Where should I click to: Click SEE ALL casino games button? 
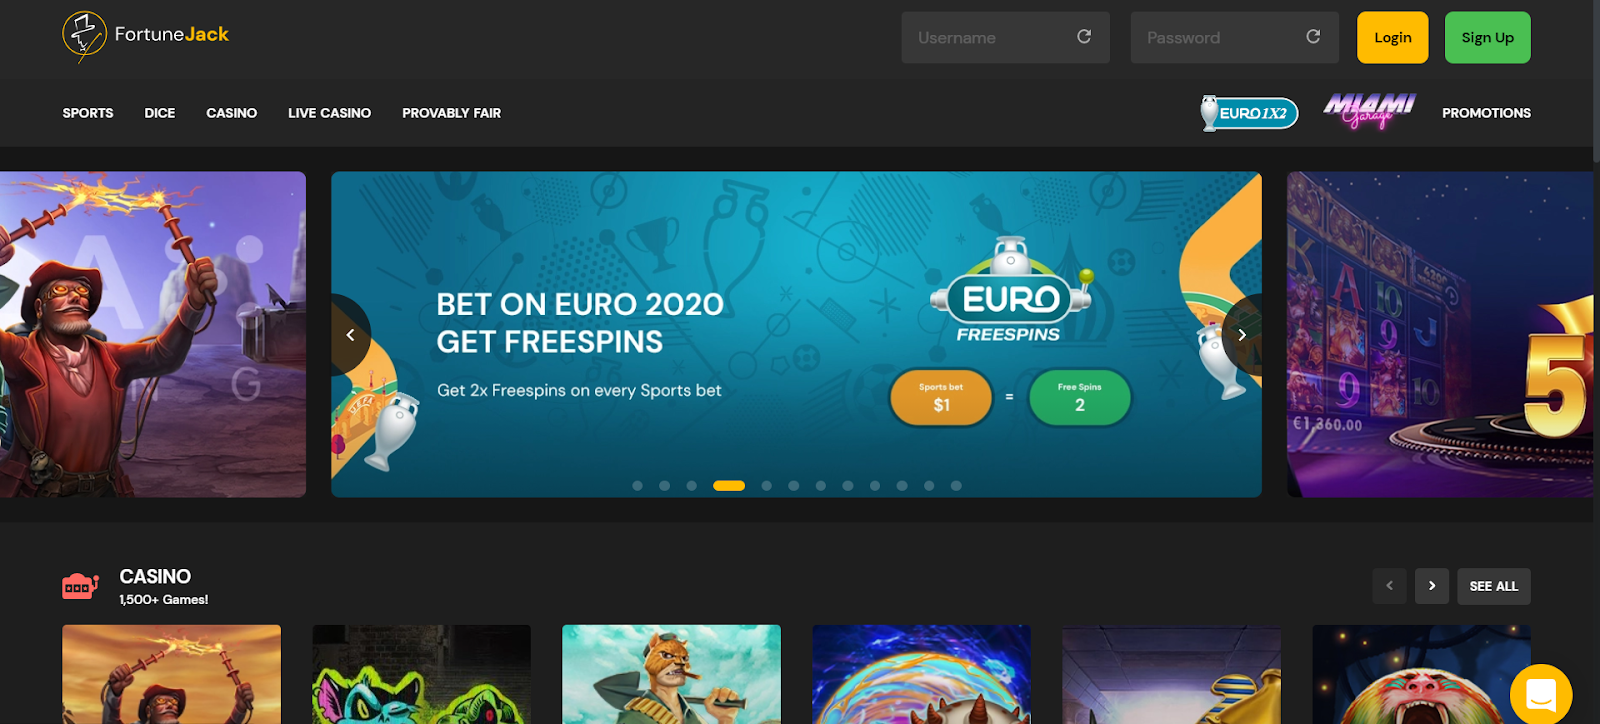coord(1493,586)
